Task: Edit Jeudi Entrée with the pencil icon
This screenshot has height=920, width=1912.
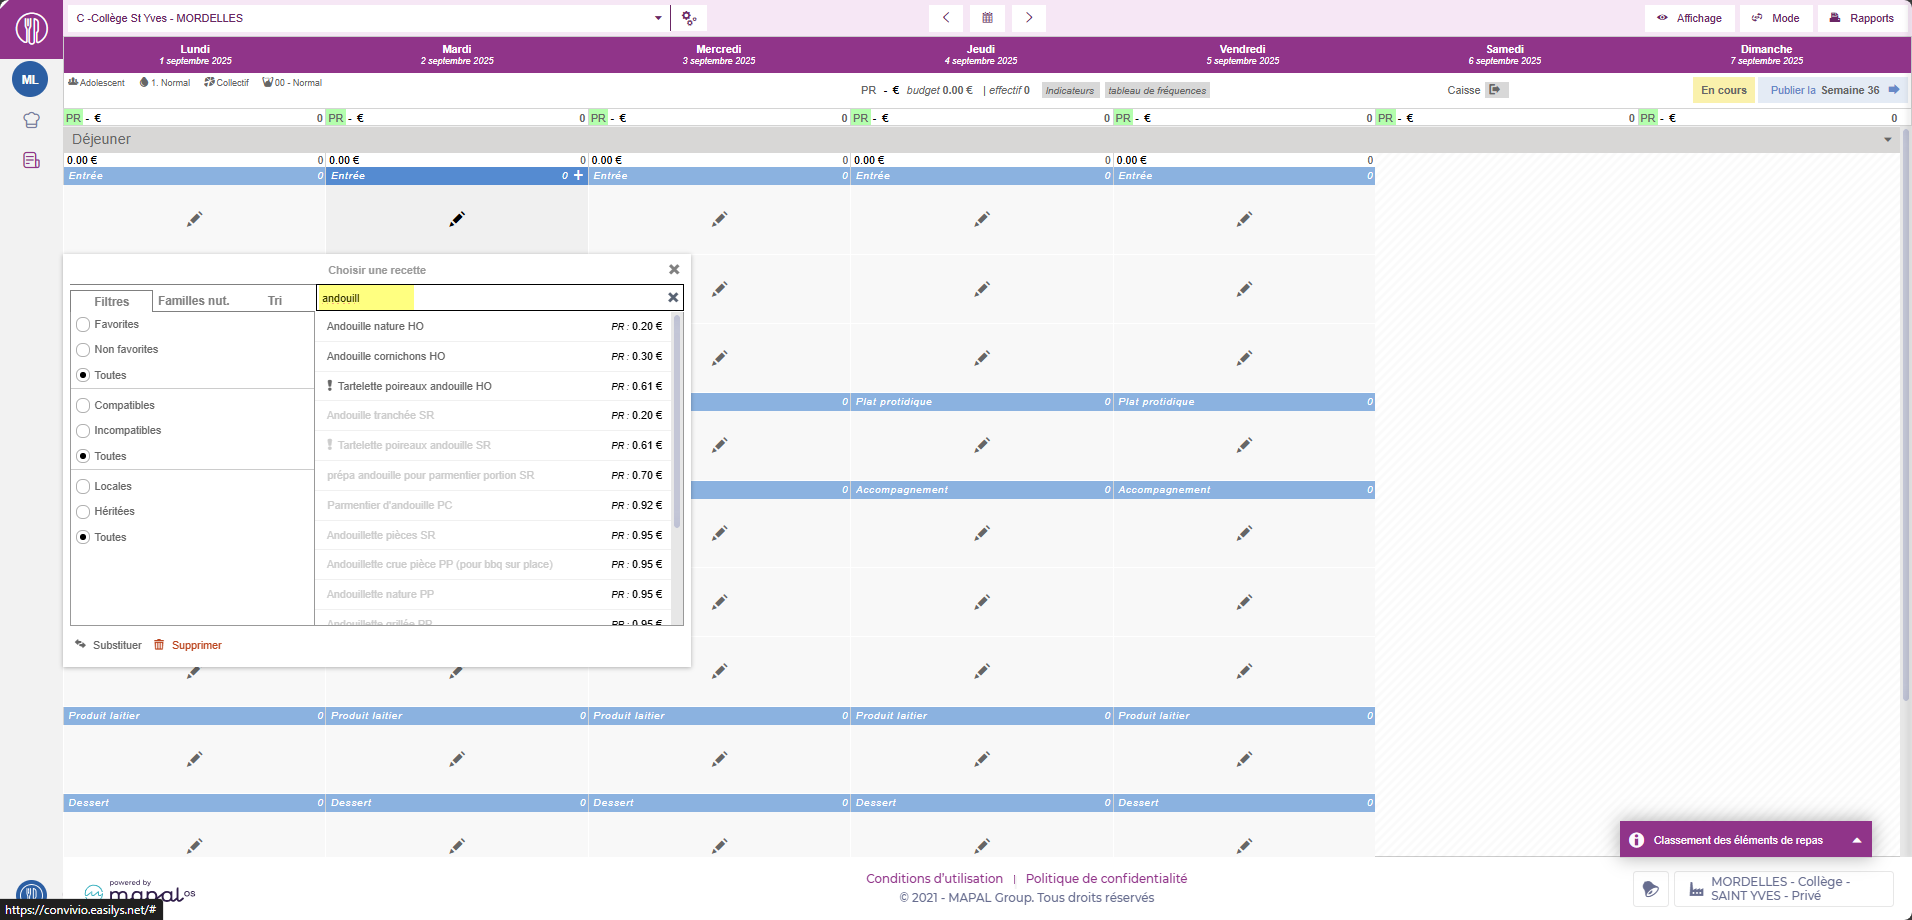Action: click(982, 219)
